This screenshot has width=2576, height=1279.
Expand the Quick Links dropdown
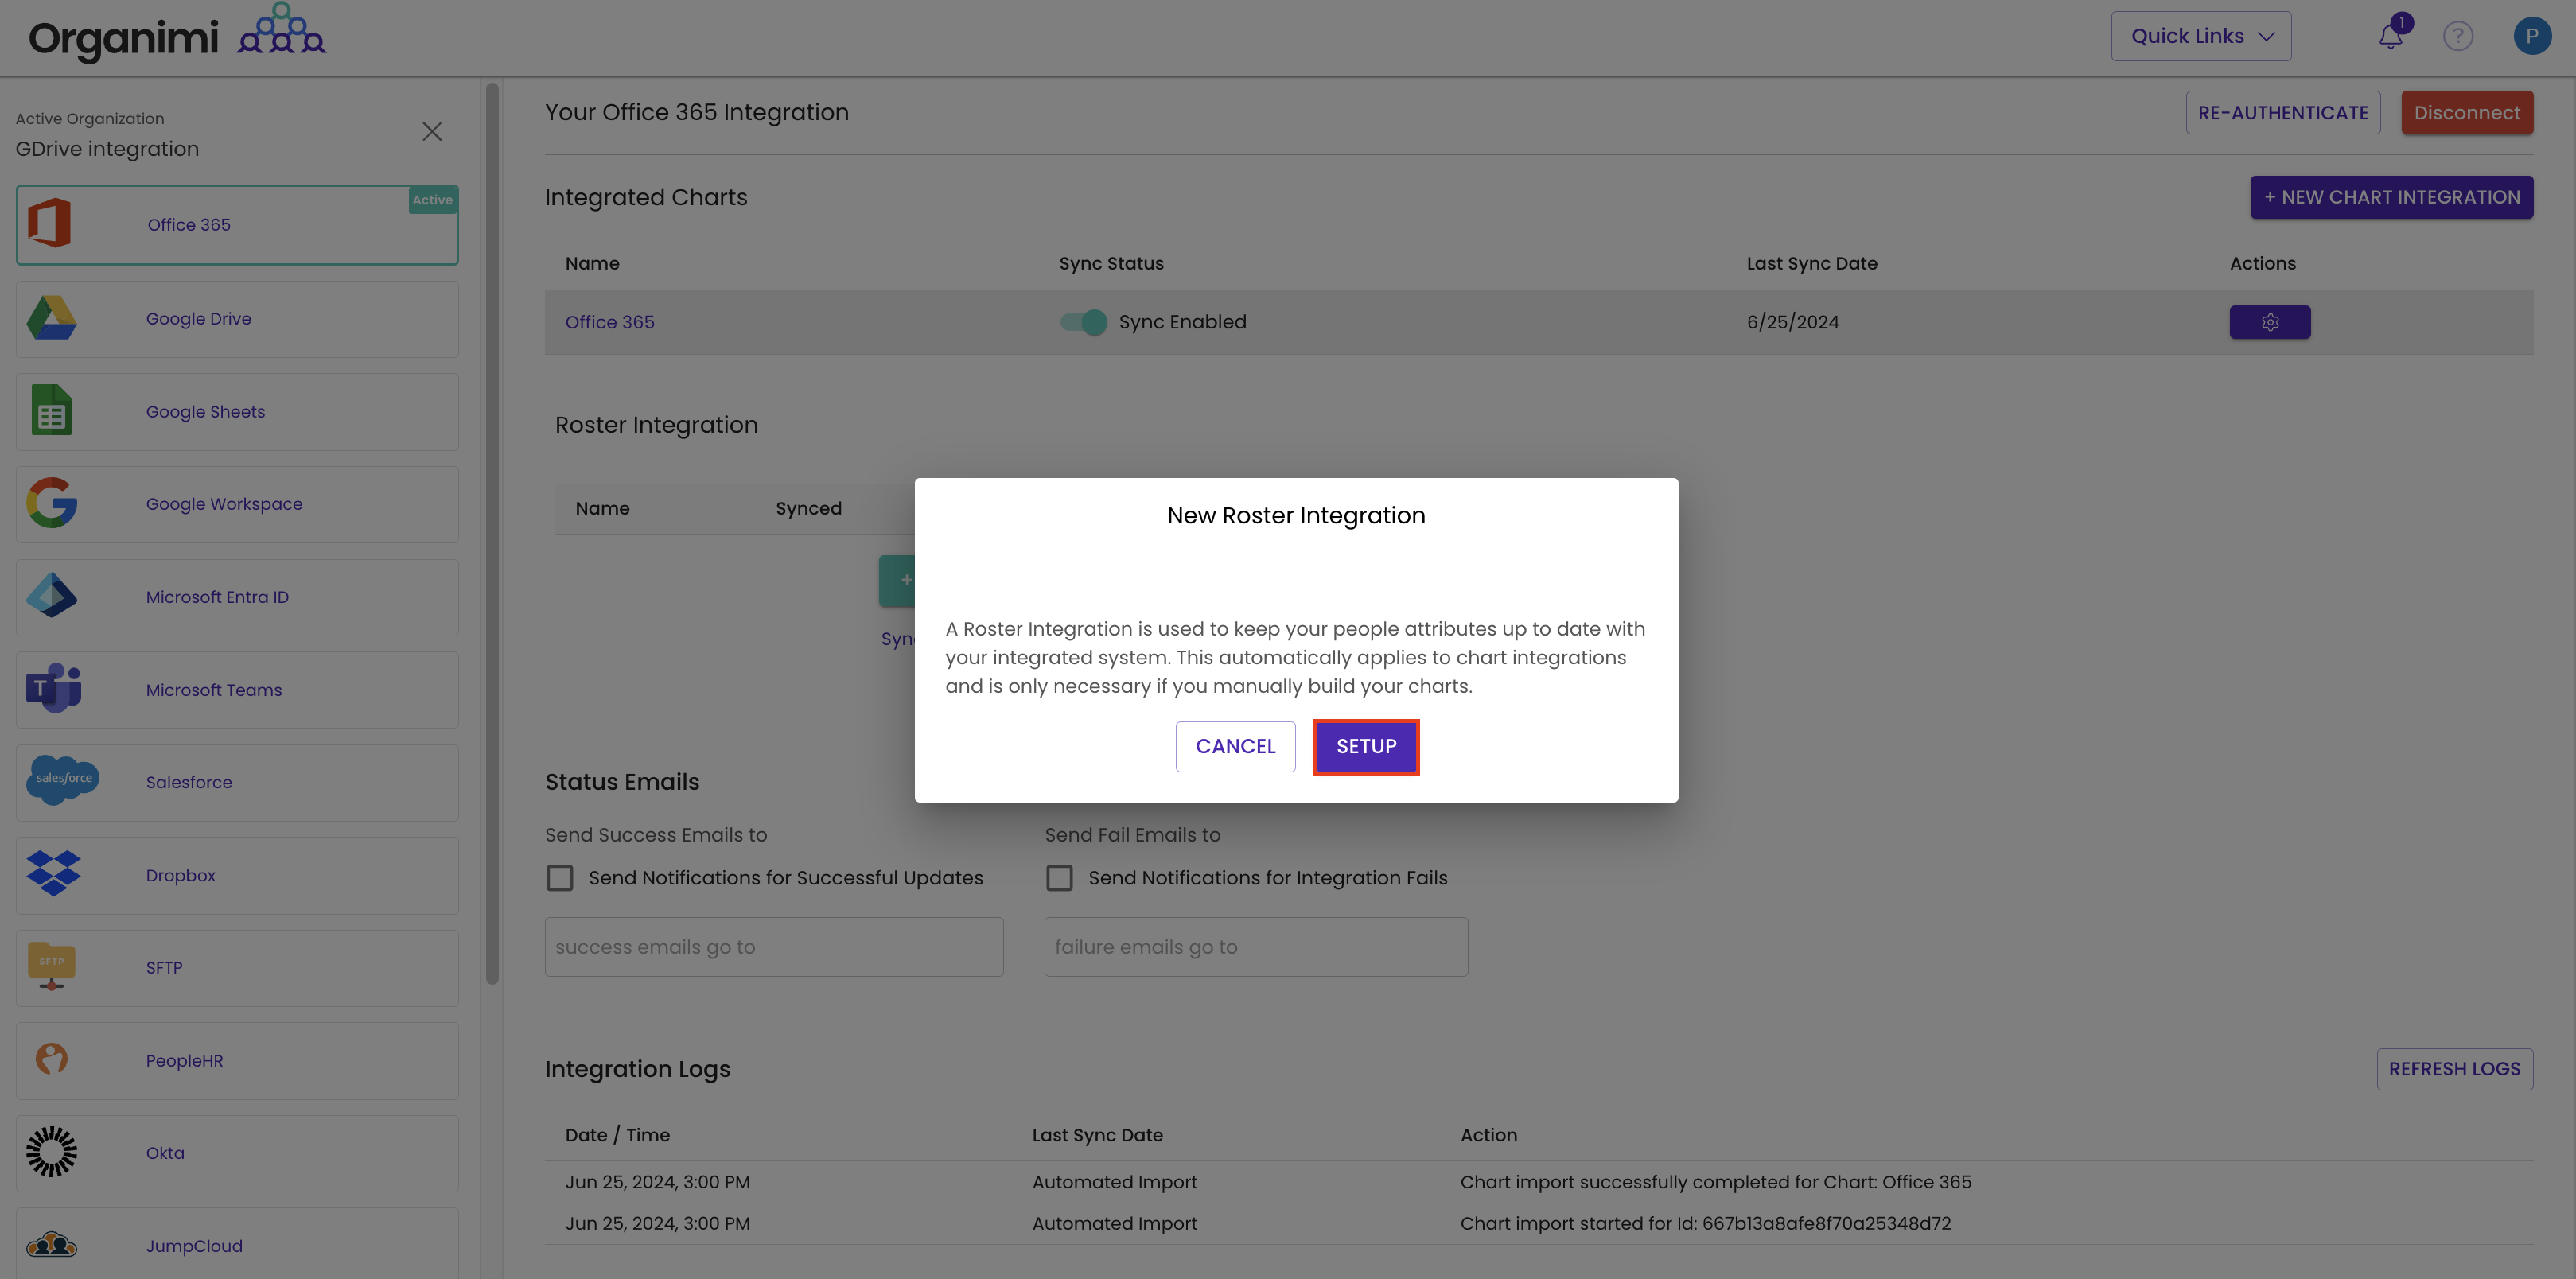pos(2201,35)
